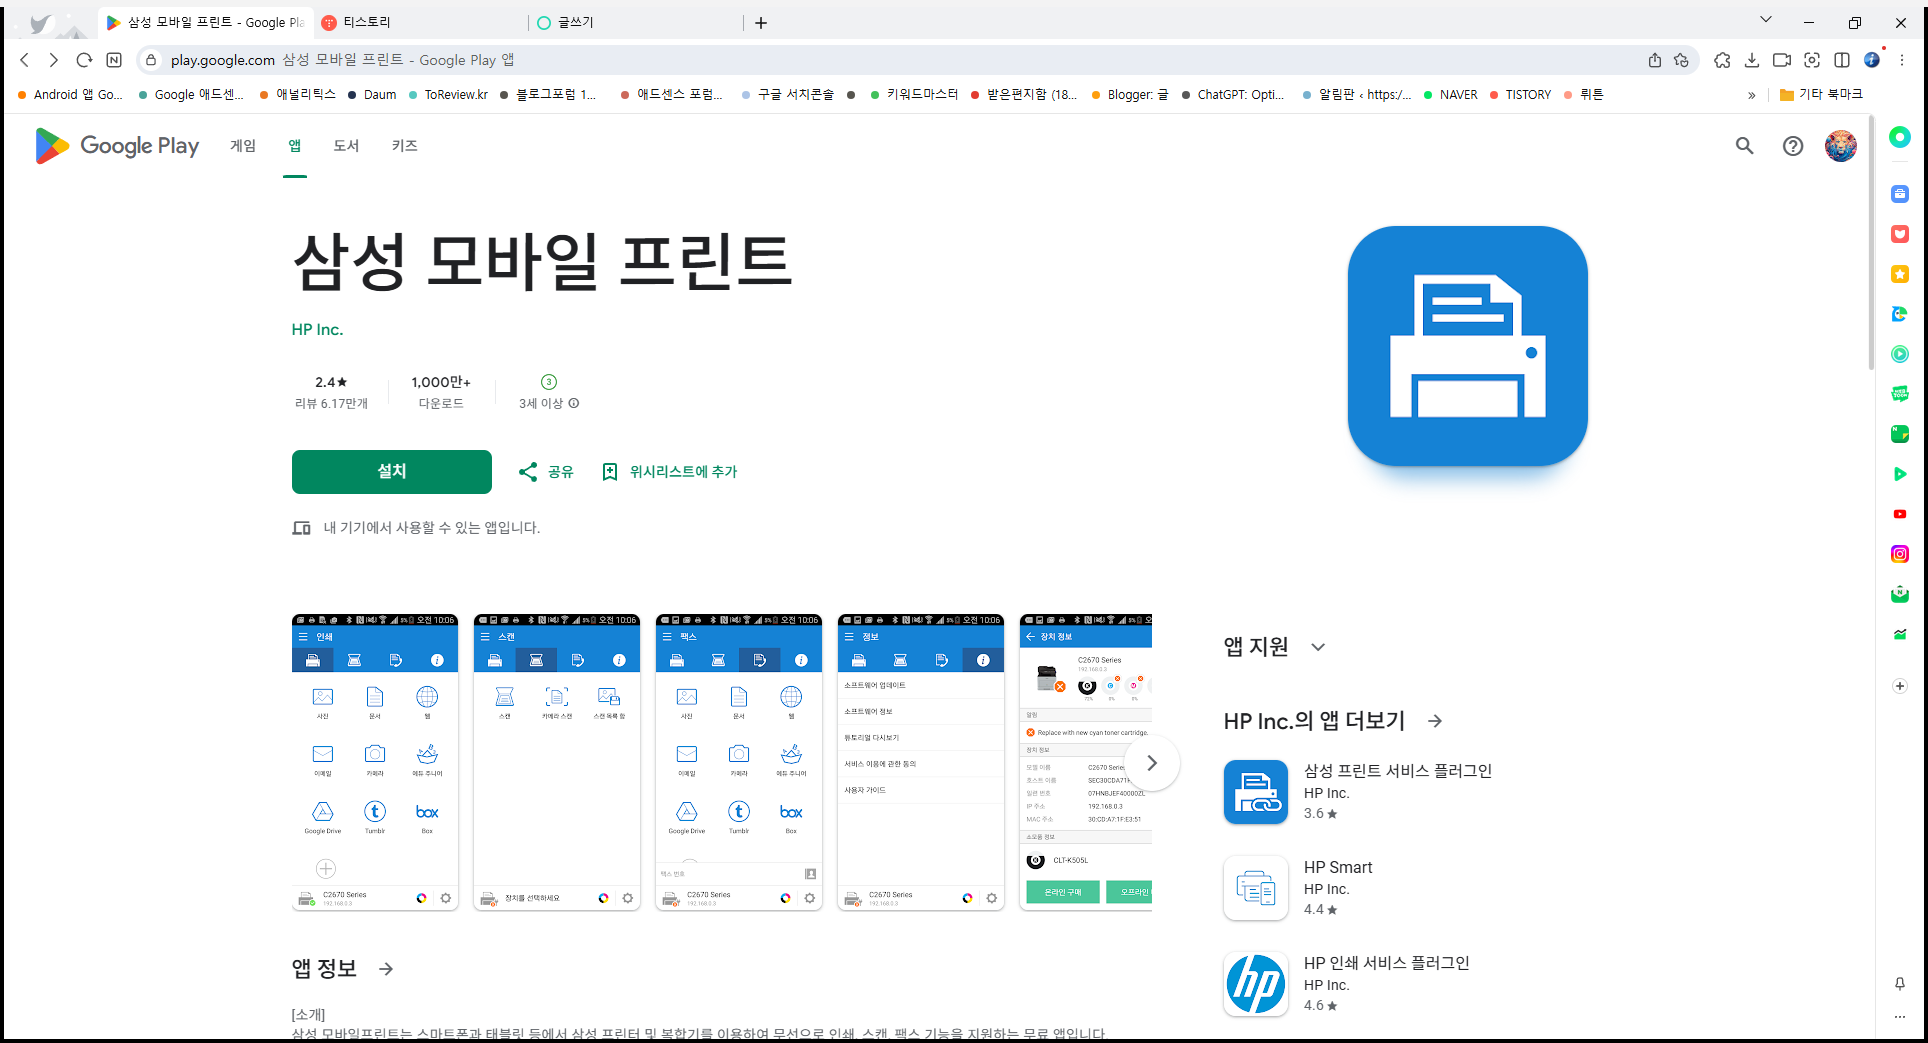The height and width of the screenshot is (1043, 1928).
Task: Open the tab search dropdown arrow
Action: 1765,20
